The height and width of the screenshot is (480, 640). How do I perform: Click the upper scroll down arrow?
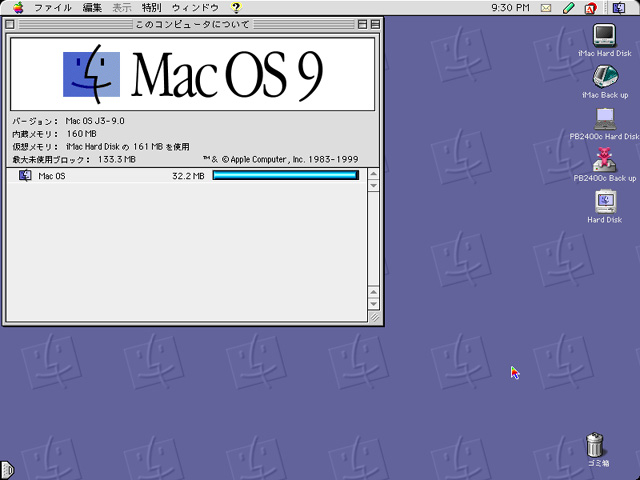pos(373,185)
